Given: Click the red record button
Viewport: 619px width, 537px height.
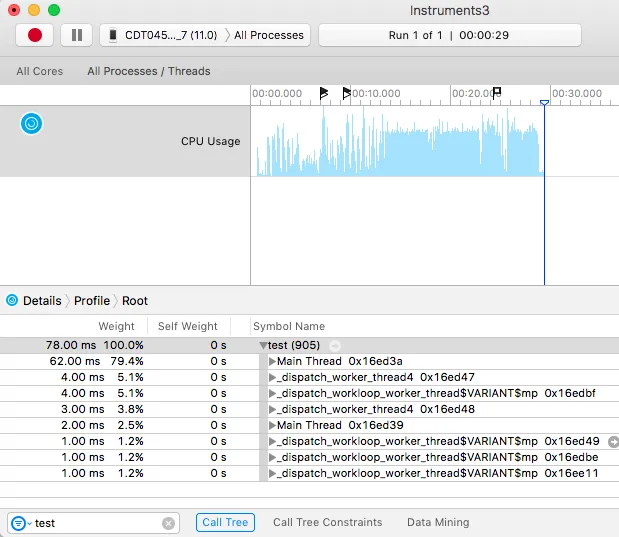Looking at the screenshot, I should tap(35, 35).
